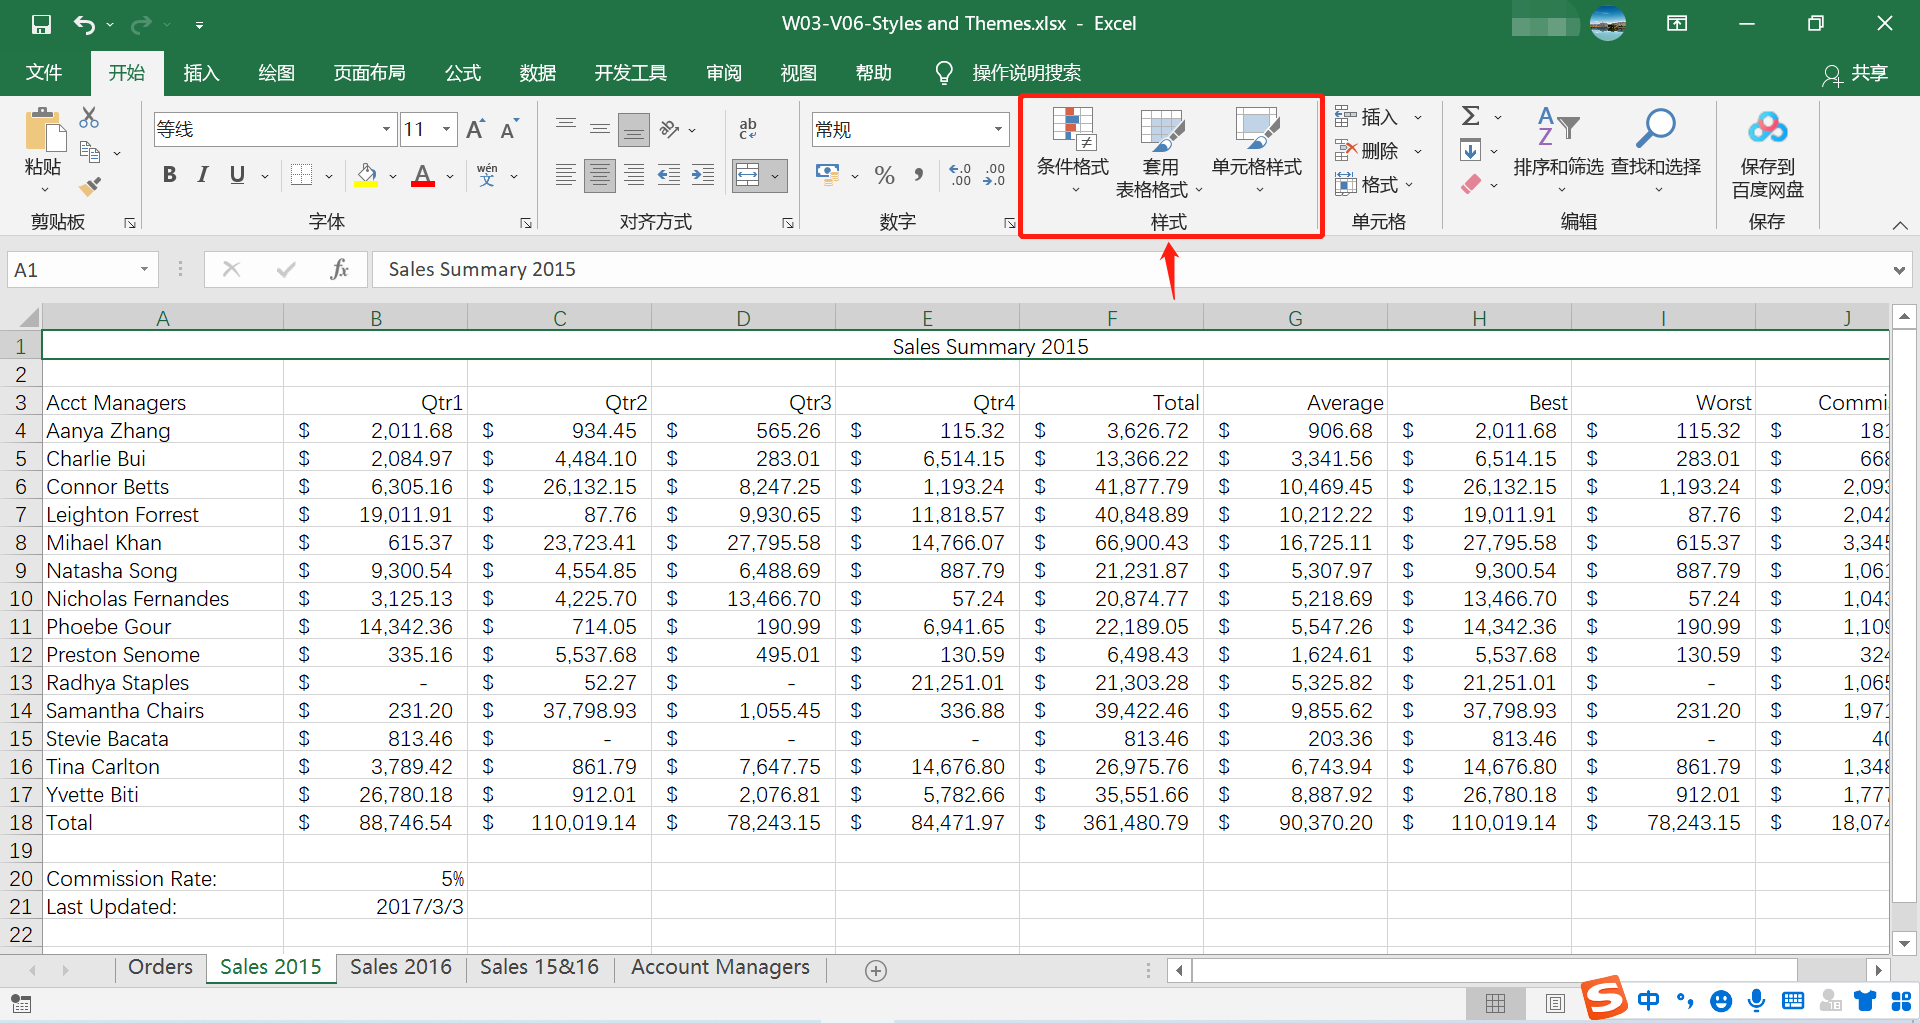Click the Font Color red A
The image size is (1920, 1023).
point(423,175)
